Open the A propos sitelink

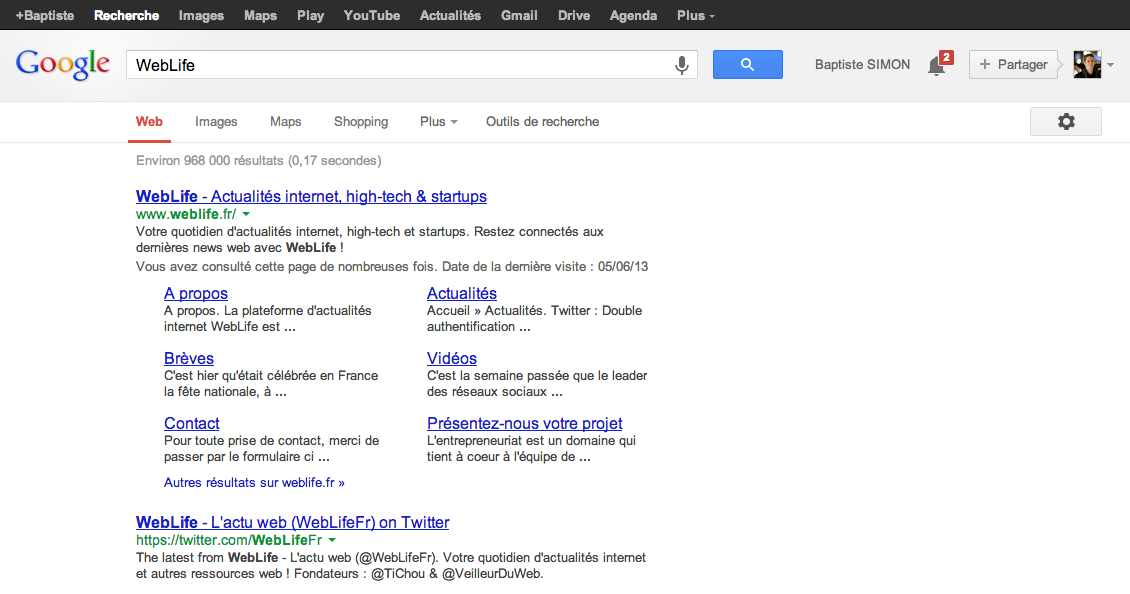click(x=195, y=293)
